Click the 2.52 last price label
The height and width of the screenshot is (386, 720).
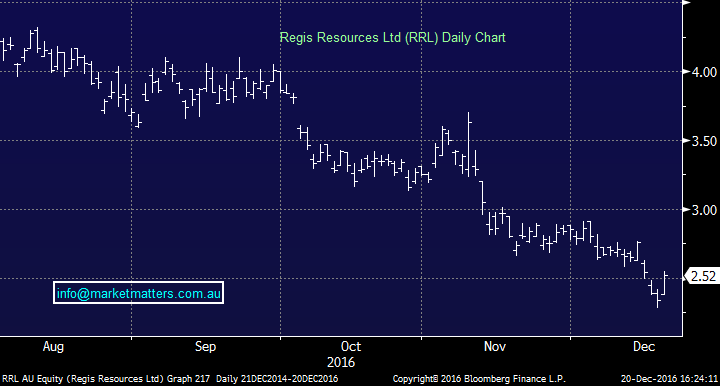pyautogui.click(x=703, y=276)
